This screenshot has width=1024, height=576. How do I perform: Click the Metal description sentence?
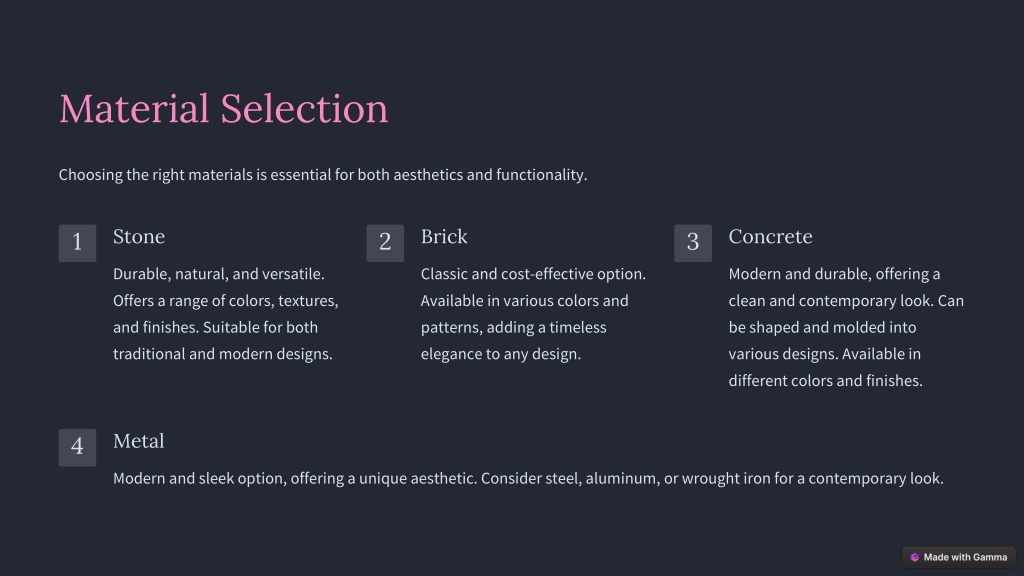point(528,478)
